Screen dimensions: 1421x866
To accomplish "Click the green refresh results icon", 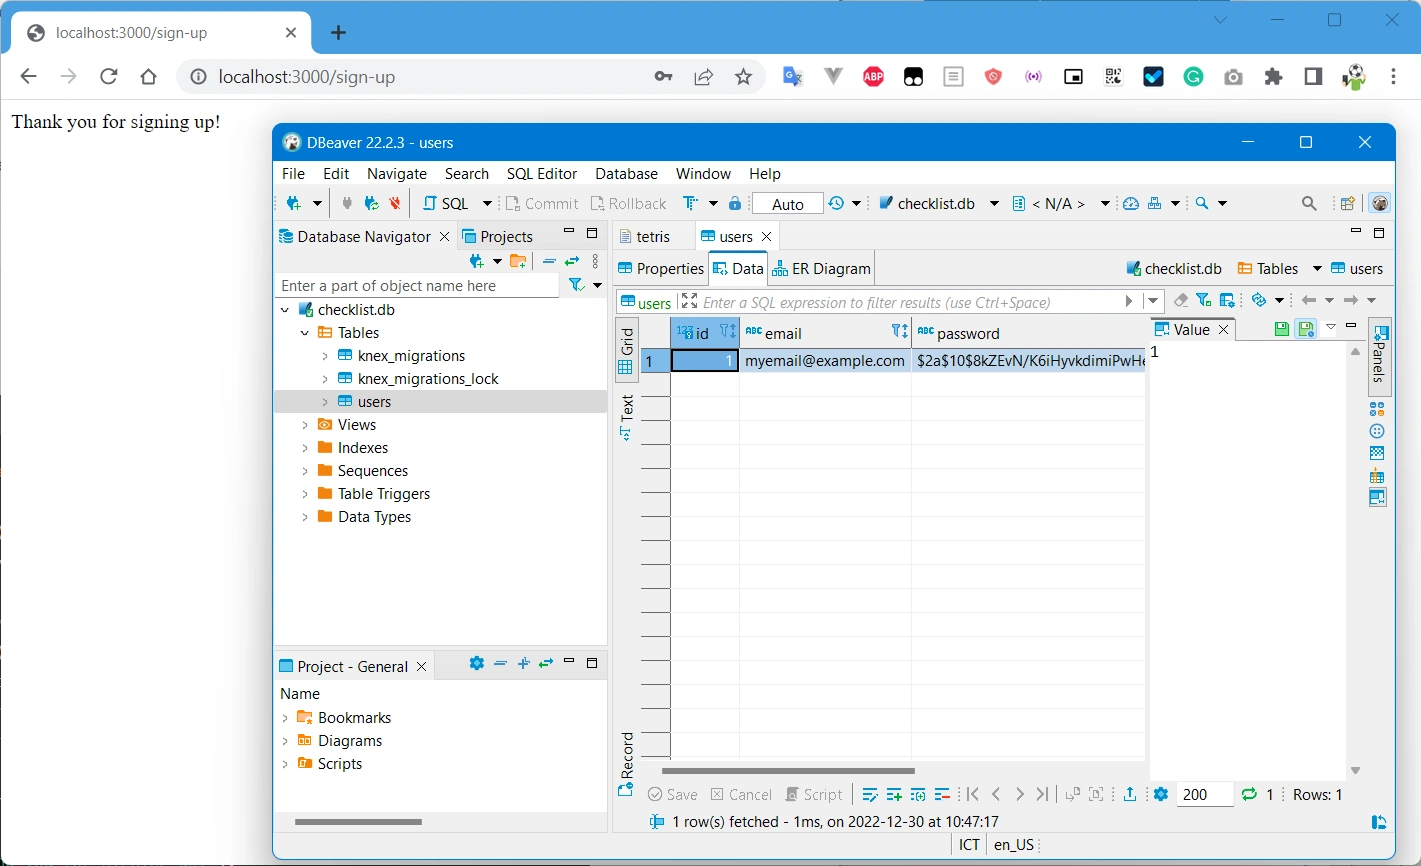I will tap(1248, 794).
